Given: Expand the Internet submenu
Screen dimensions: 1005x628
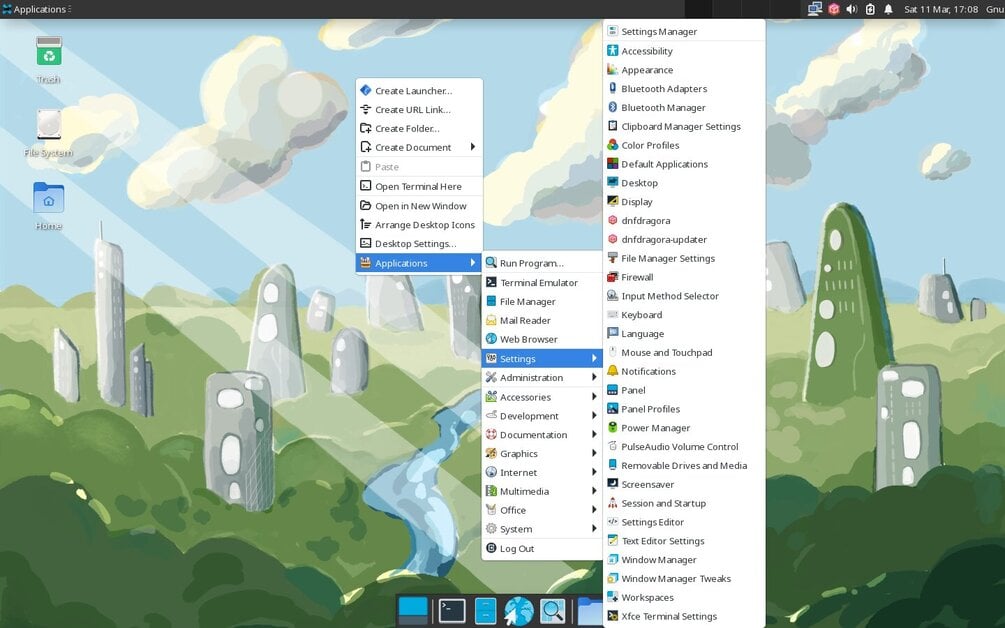Looking at the screenshot, I should (x=542, y=472).
